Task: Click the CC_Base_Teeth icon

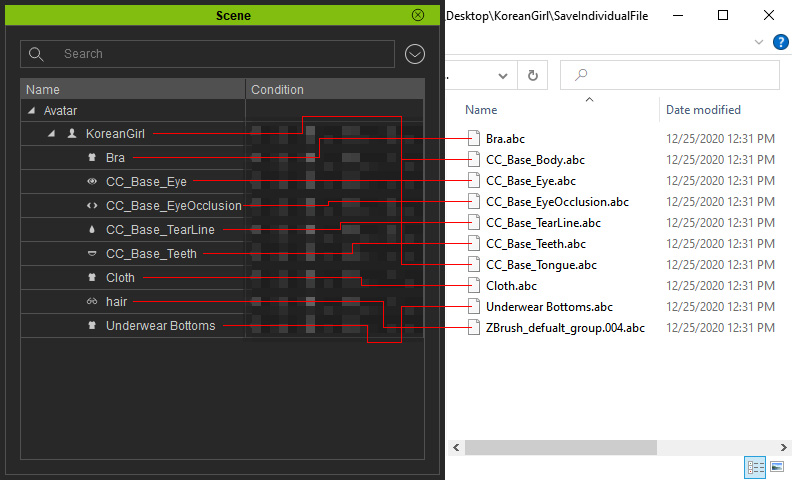Action: point(92,253)
